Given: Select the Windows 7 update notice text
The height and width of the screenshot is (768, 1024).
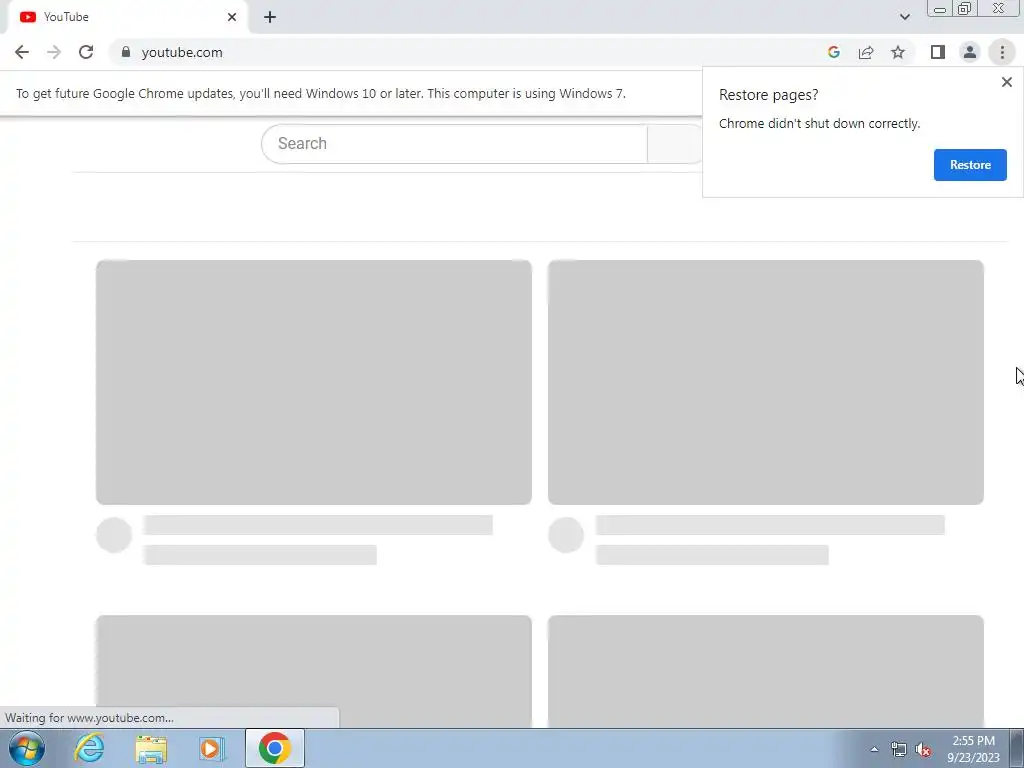Looking at the screenshot, I should point(321,93).
